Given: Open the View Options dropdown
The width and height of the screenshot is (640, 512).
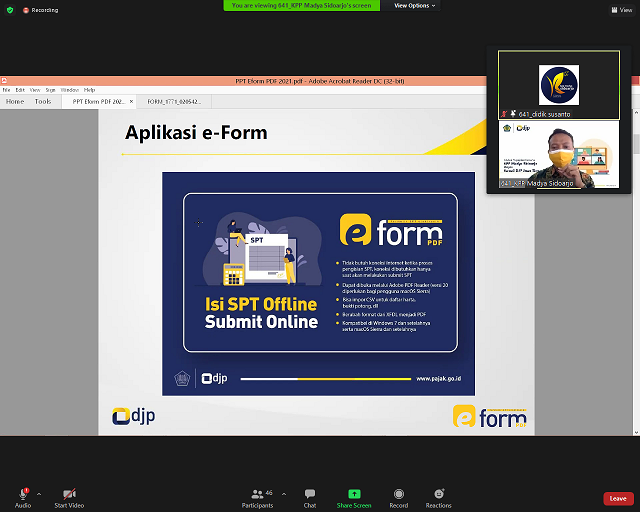Looking at the screenshot, I should pyautogui.click(x=414, y=5).
